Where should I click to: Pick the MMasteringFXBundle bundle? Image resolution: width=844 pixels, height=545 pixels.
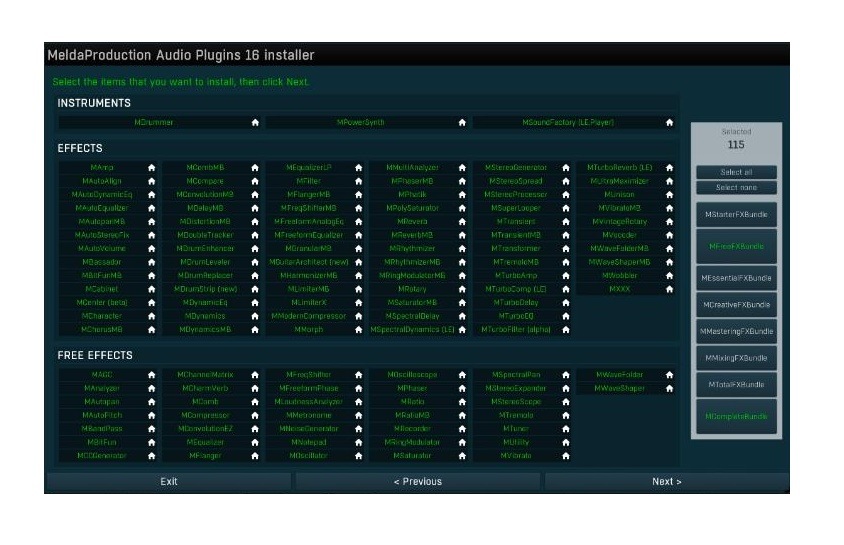coord(736,331)
